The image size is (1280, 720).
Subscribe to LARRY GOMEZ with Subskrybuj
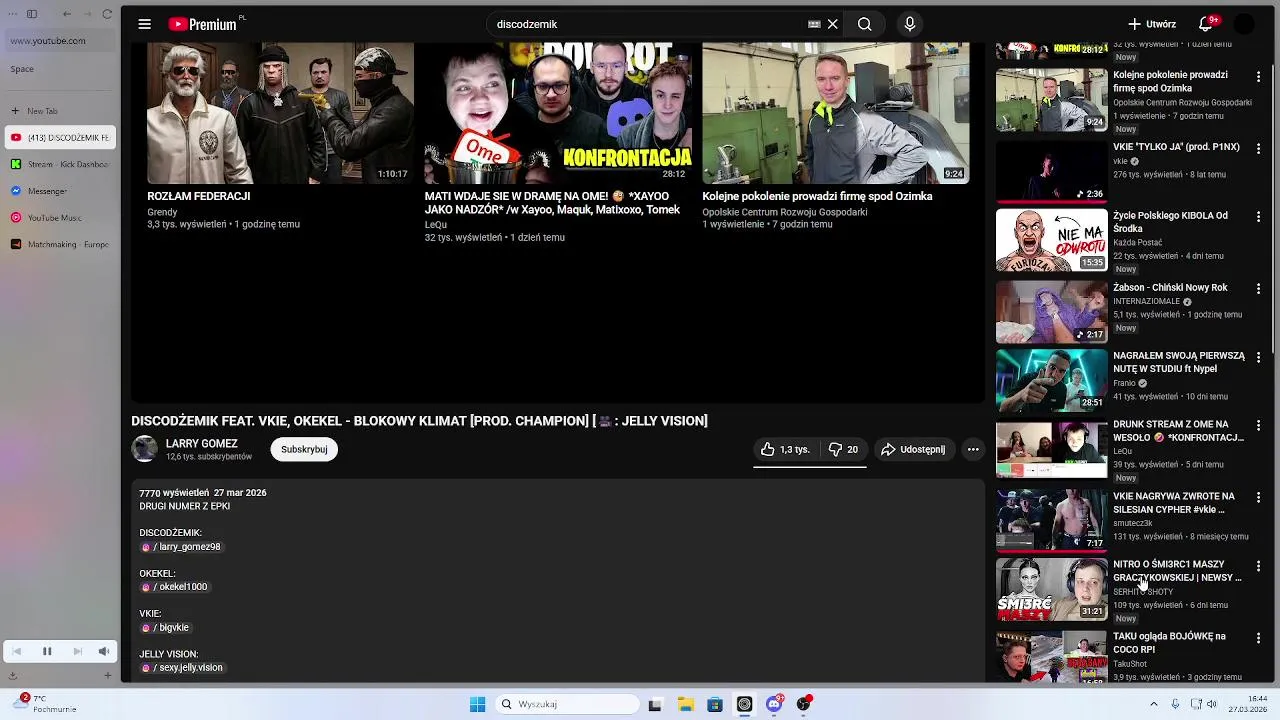coord(304,450)
